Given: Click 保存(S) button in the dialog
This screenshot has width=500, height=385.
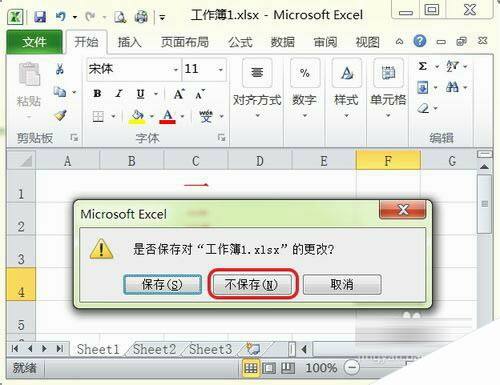Looking at the screenshot, I should 162,285.
